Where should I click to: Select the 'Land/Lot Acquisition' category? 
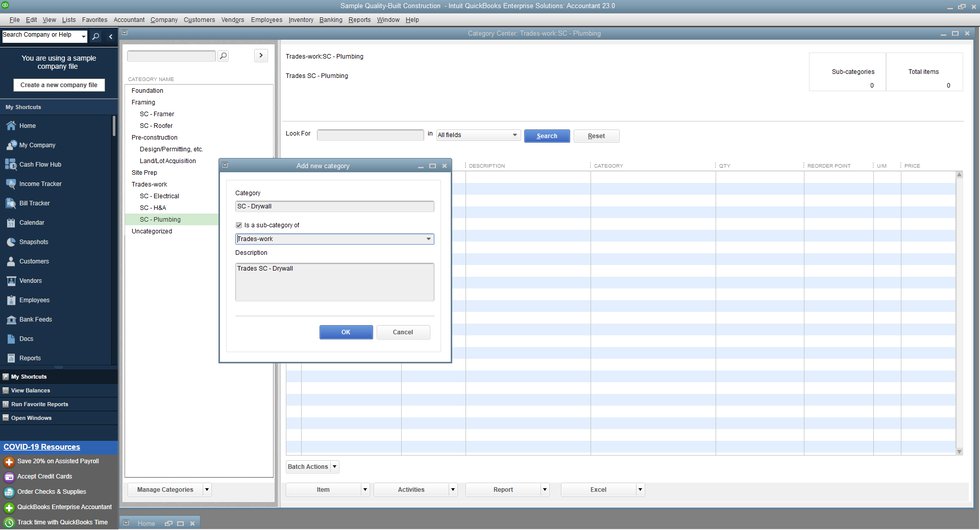[x=168, y=161]
